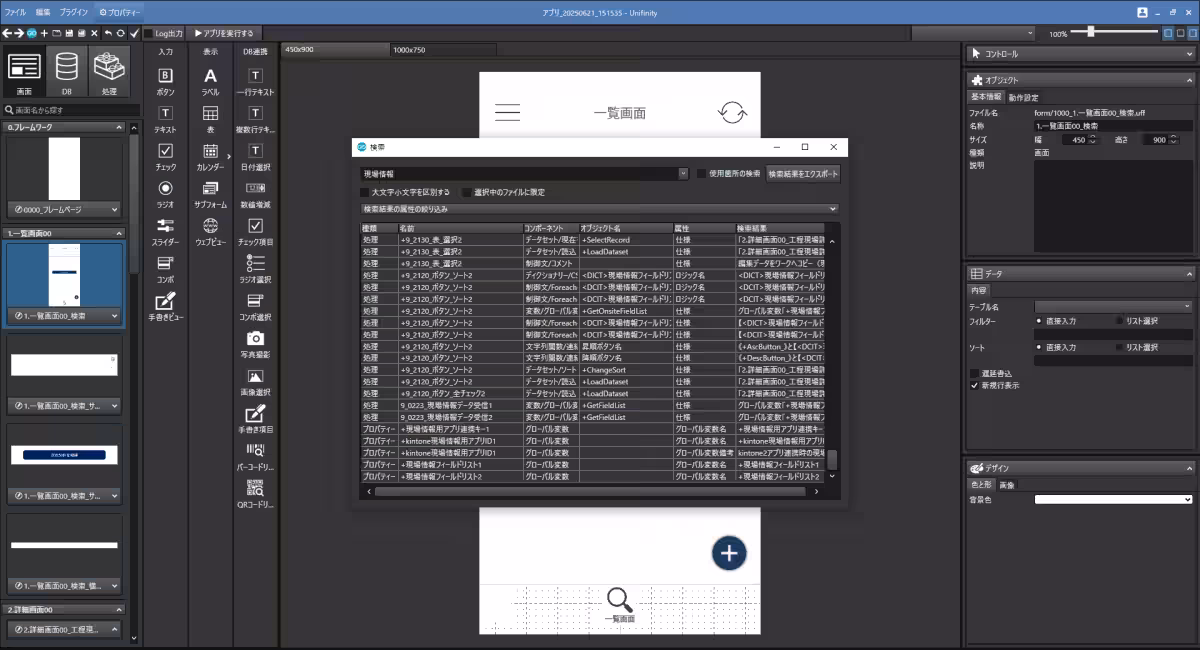Screen dimensions: 1200x650
Task: Click 検索結果をエクスポート button
Action: [x=803, y=174]
